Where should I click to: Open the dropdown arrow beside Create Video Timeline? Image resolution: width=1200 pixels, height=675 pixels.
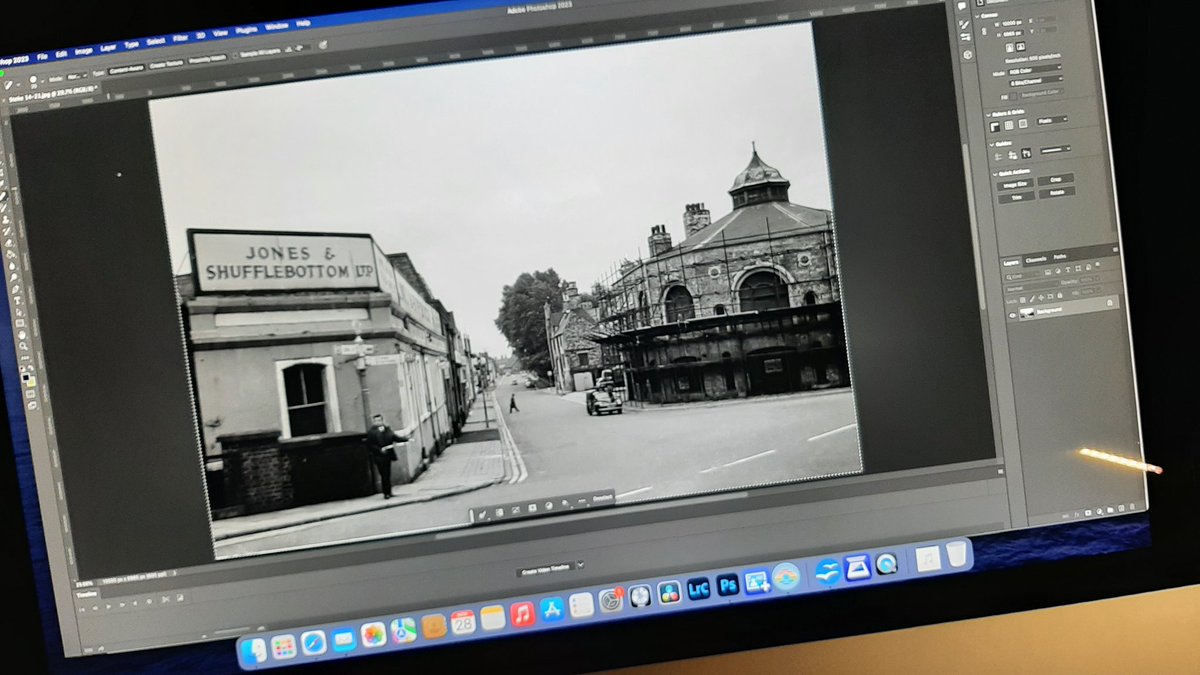pyautogui.click(x=580, y=565)
